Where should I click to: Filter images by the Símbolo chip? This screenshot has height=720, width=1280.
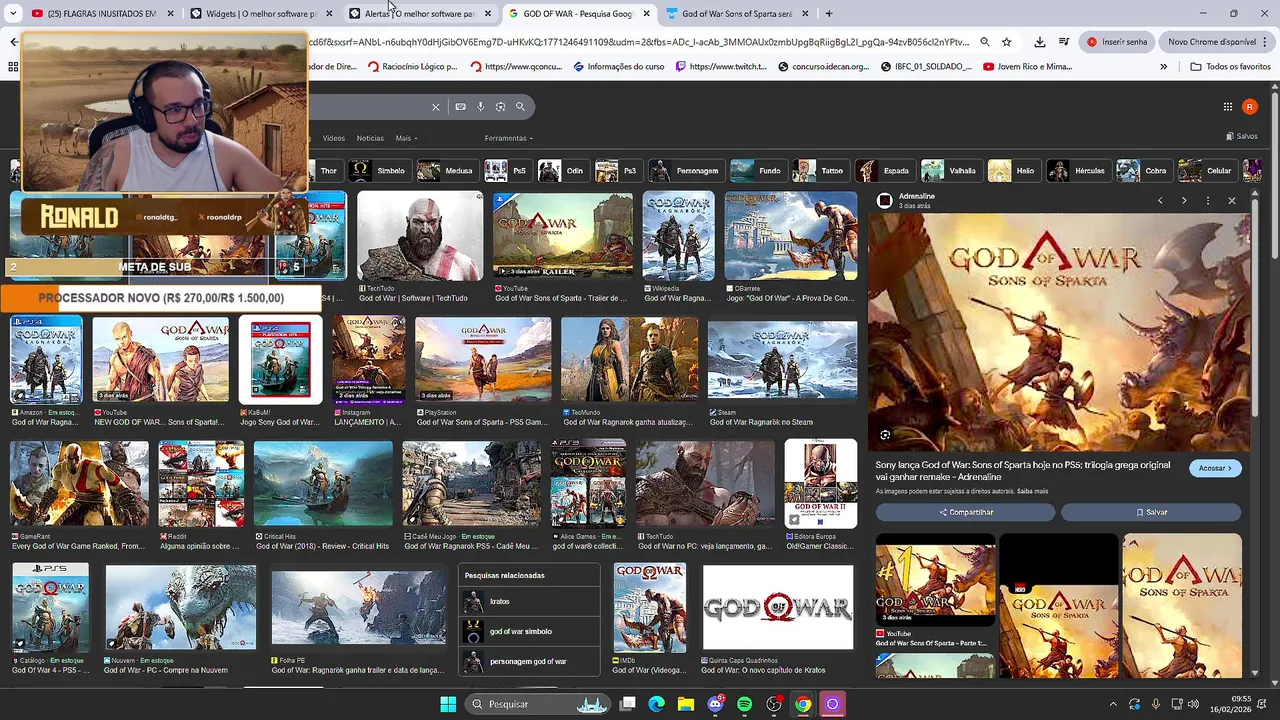pos(378,171)
